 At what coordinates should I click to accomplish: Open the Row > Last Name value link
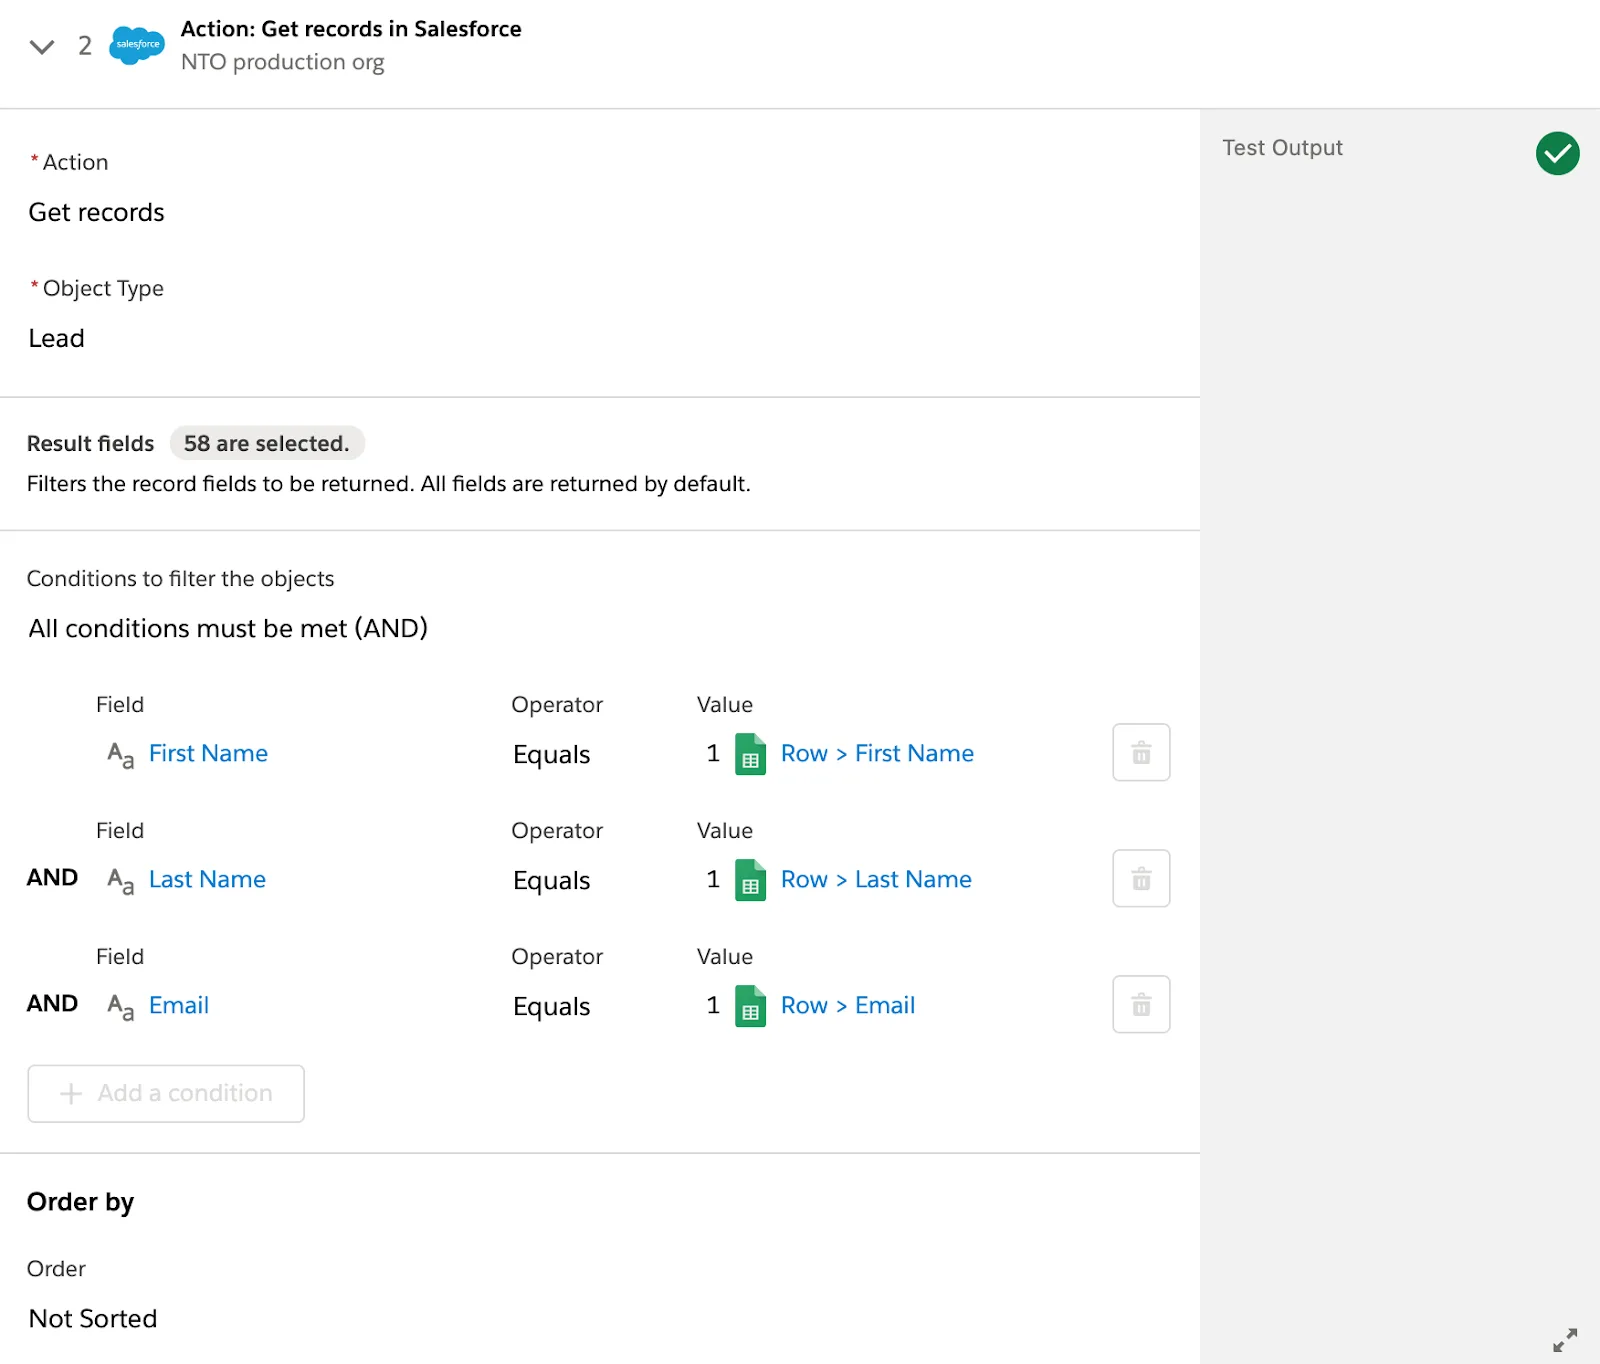click(876, 879)
